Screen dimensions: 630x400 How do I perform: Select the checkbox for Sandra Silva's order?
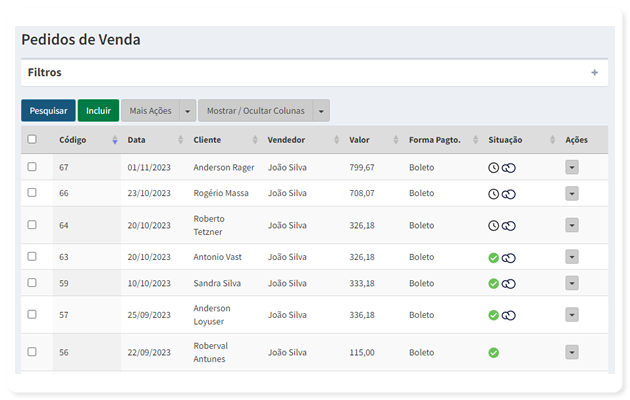coord(32,283)
